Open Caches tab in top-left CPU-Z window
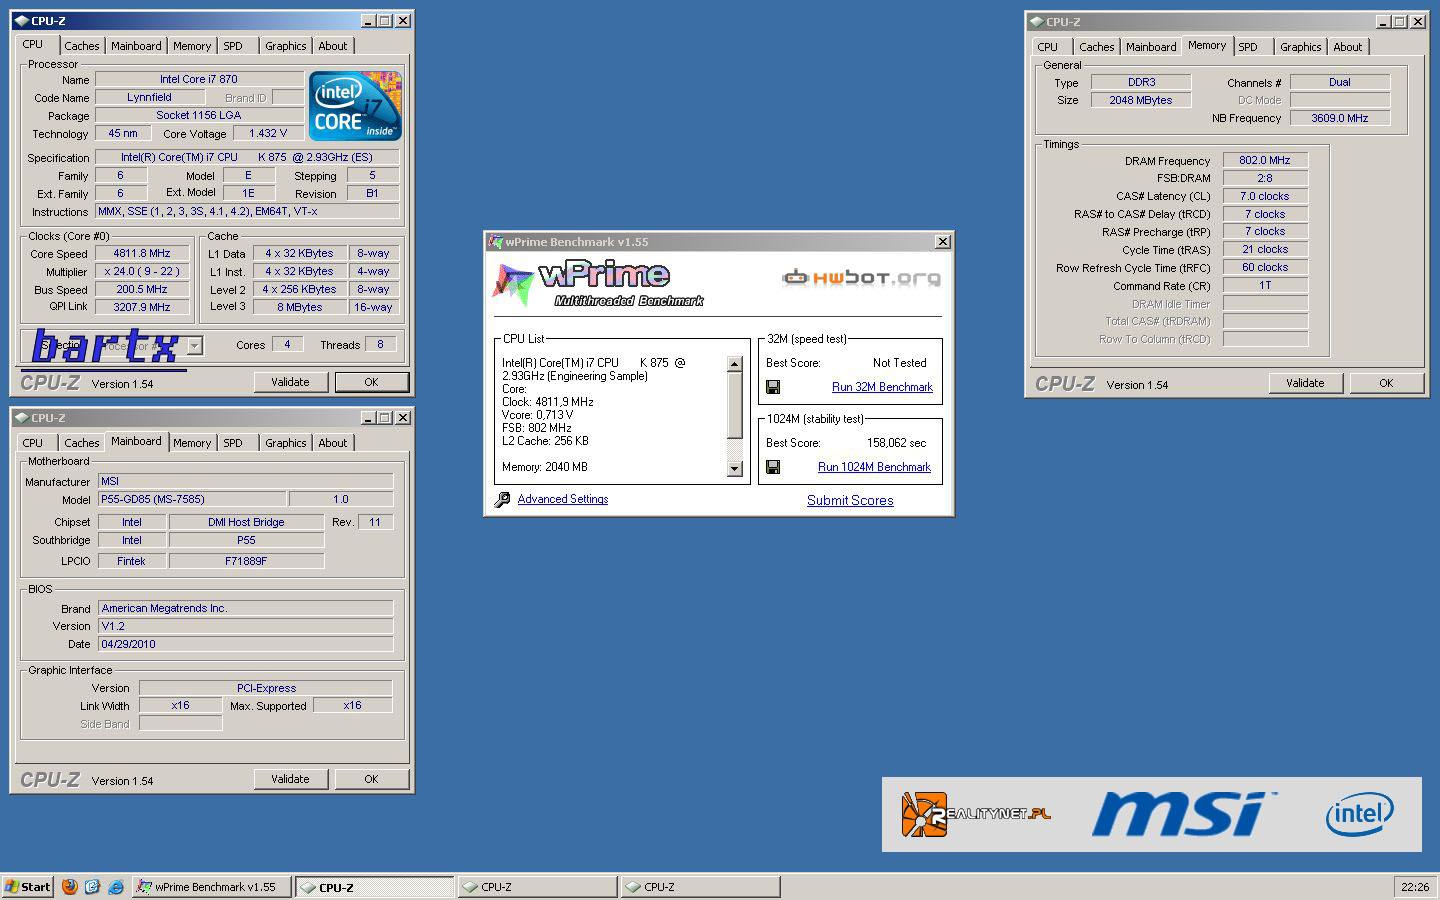The image size is (1440, 900). click(82, 46)
